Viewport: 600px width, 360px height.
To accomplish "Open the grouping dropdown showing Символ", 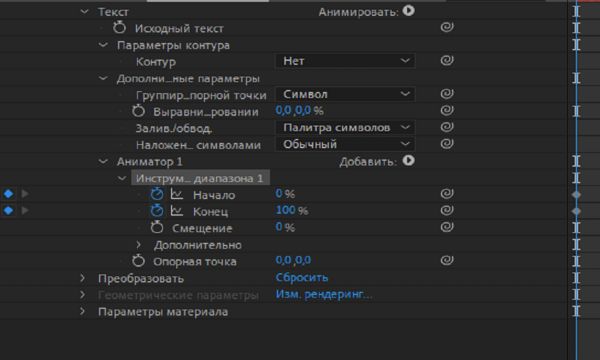I will (x=345, y=94).
